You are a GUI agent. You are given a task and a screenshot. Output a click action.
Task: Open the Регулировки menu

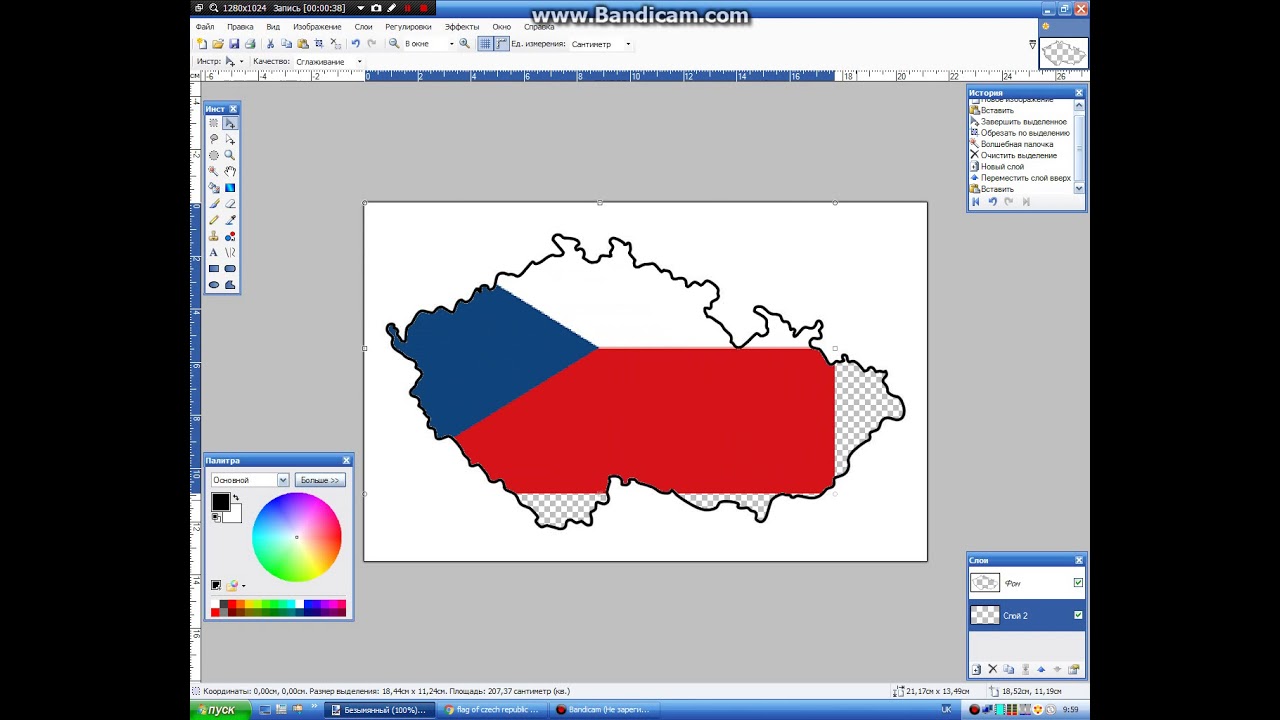[x=408, y=27]
